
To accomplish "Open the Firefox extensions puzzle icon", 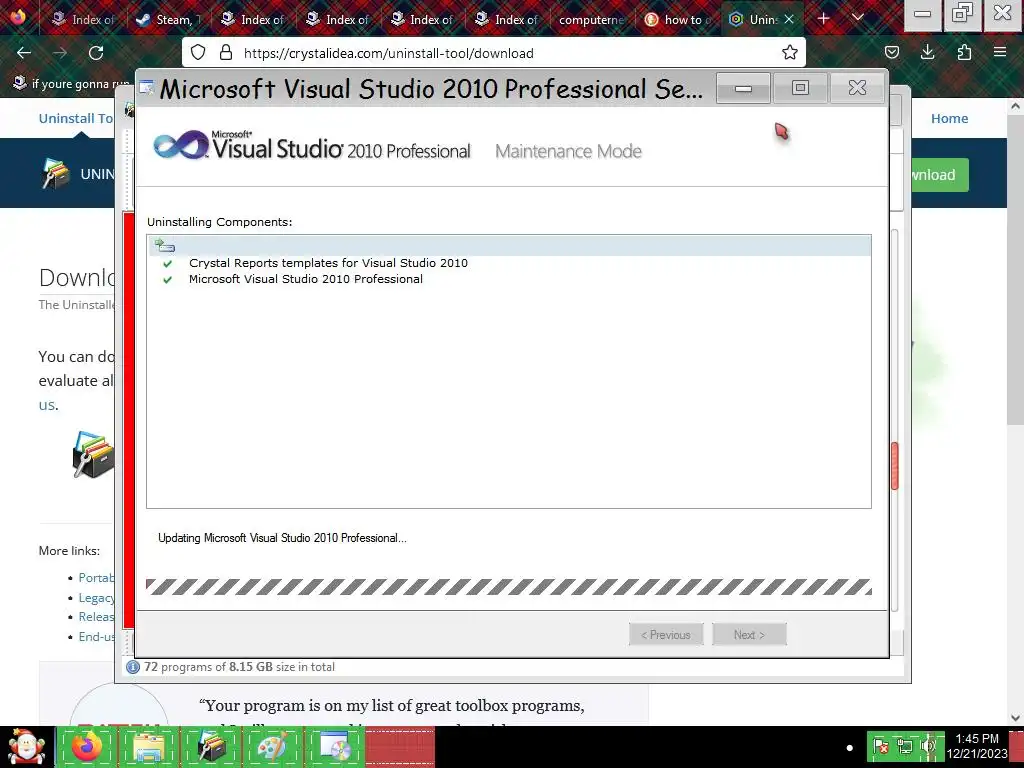I will coord(964,53).
